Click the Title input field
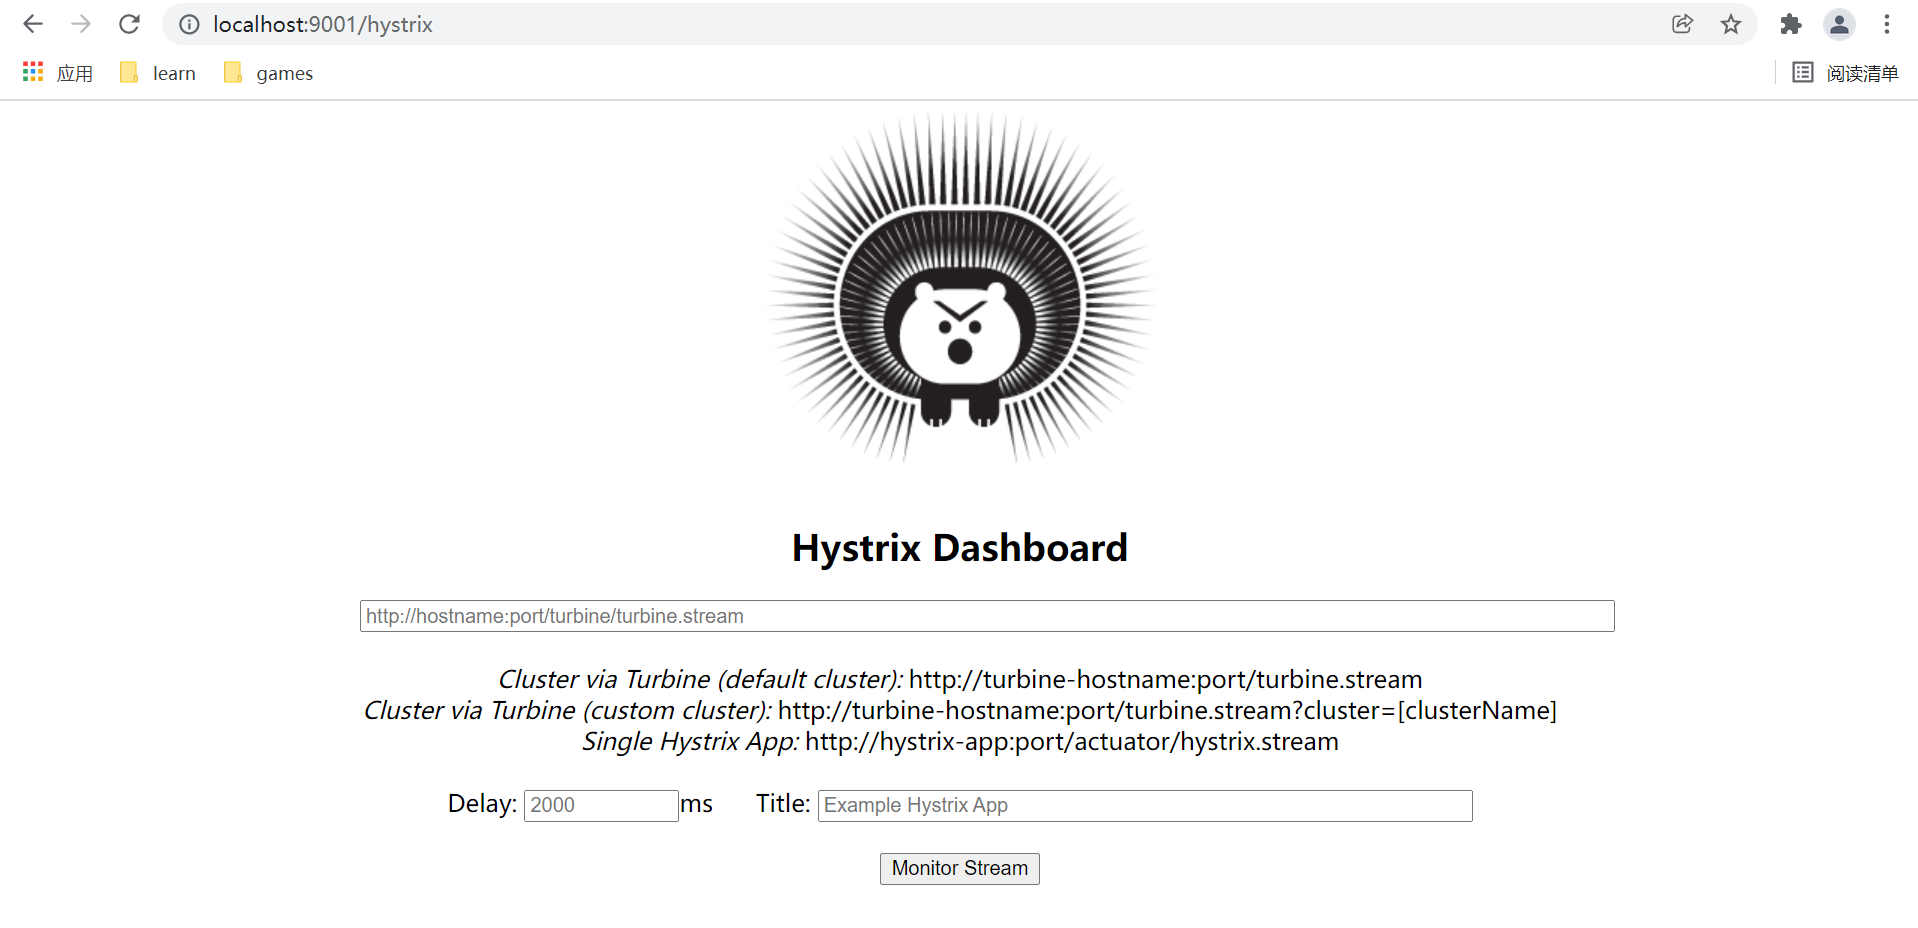This screenshot has height=928, width=1918. click(x=1144, y=805)
